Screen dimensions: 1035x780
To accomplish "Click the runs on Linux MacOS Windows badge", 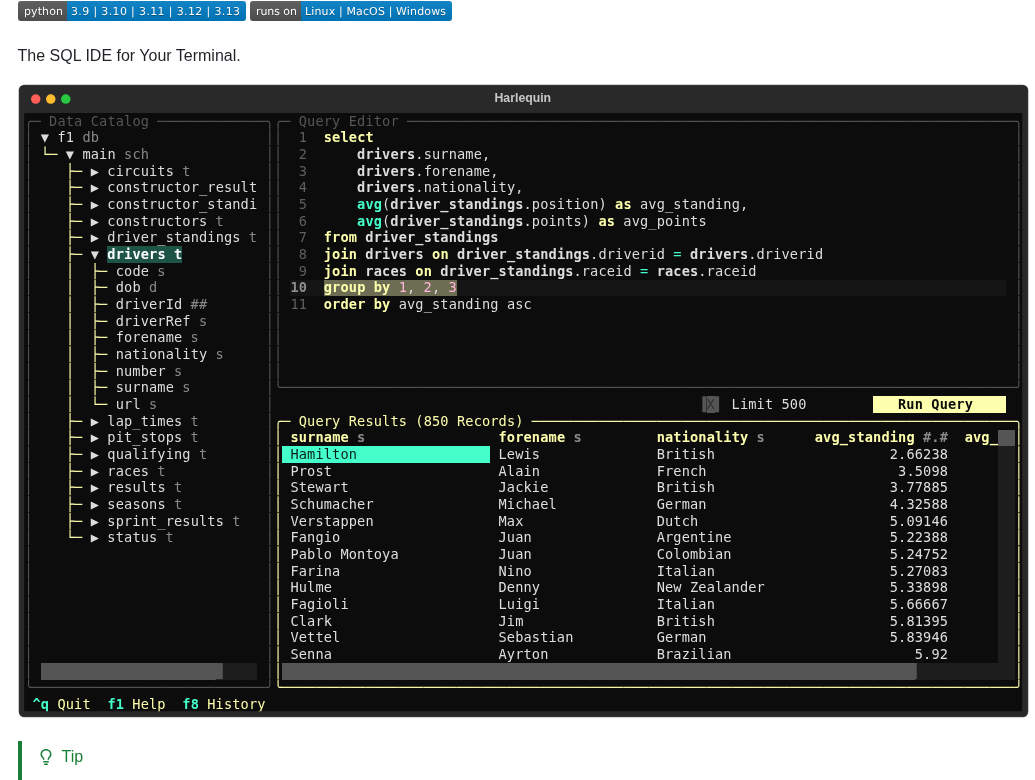I will tap(351, 11).
